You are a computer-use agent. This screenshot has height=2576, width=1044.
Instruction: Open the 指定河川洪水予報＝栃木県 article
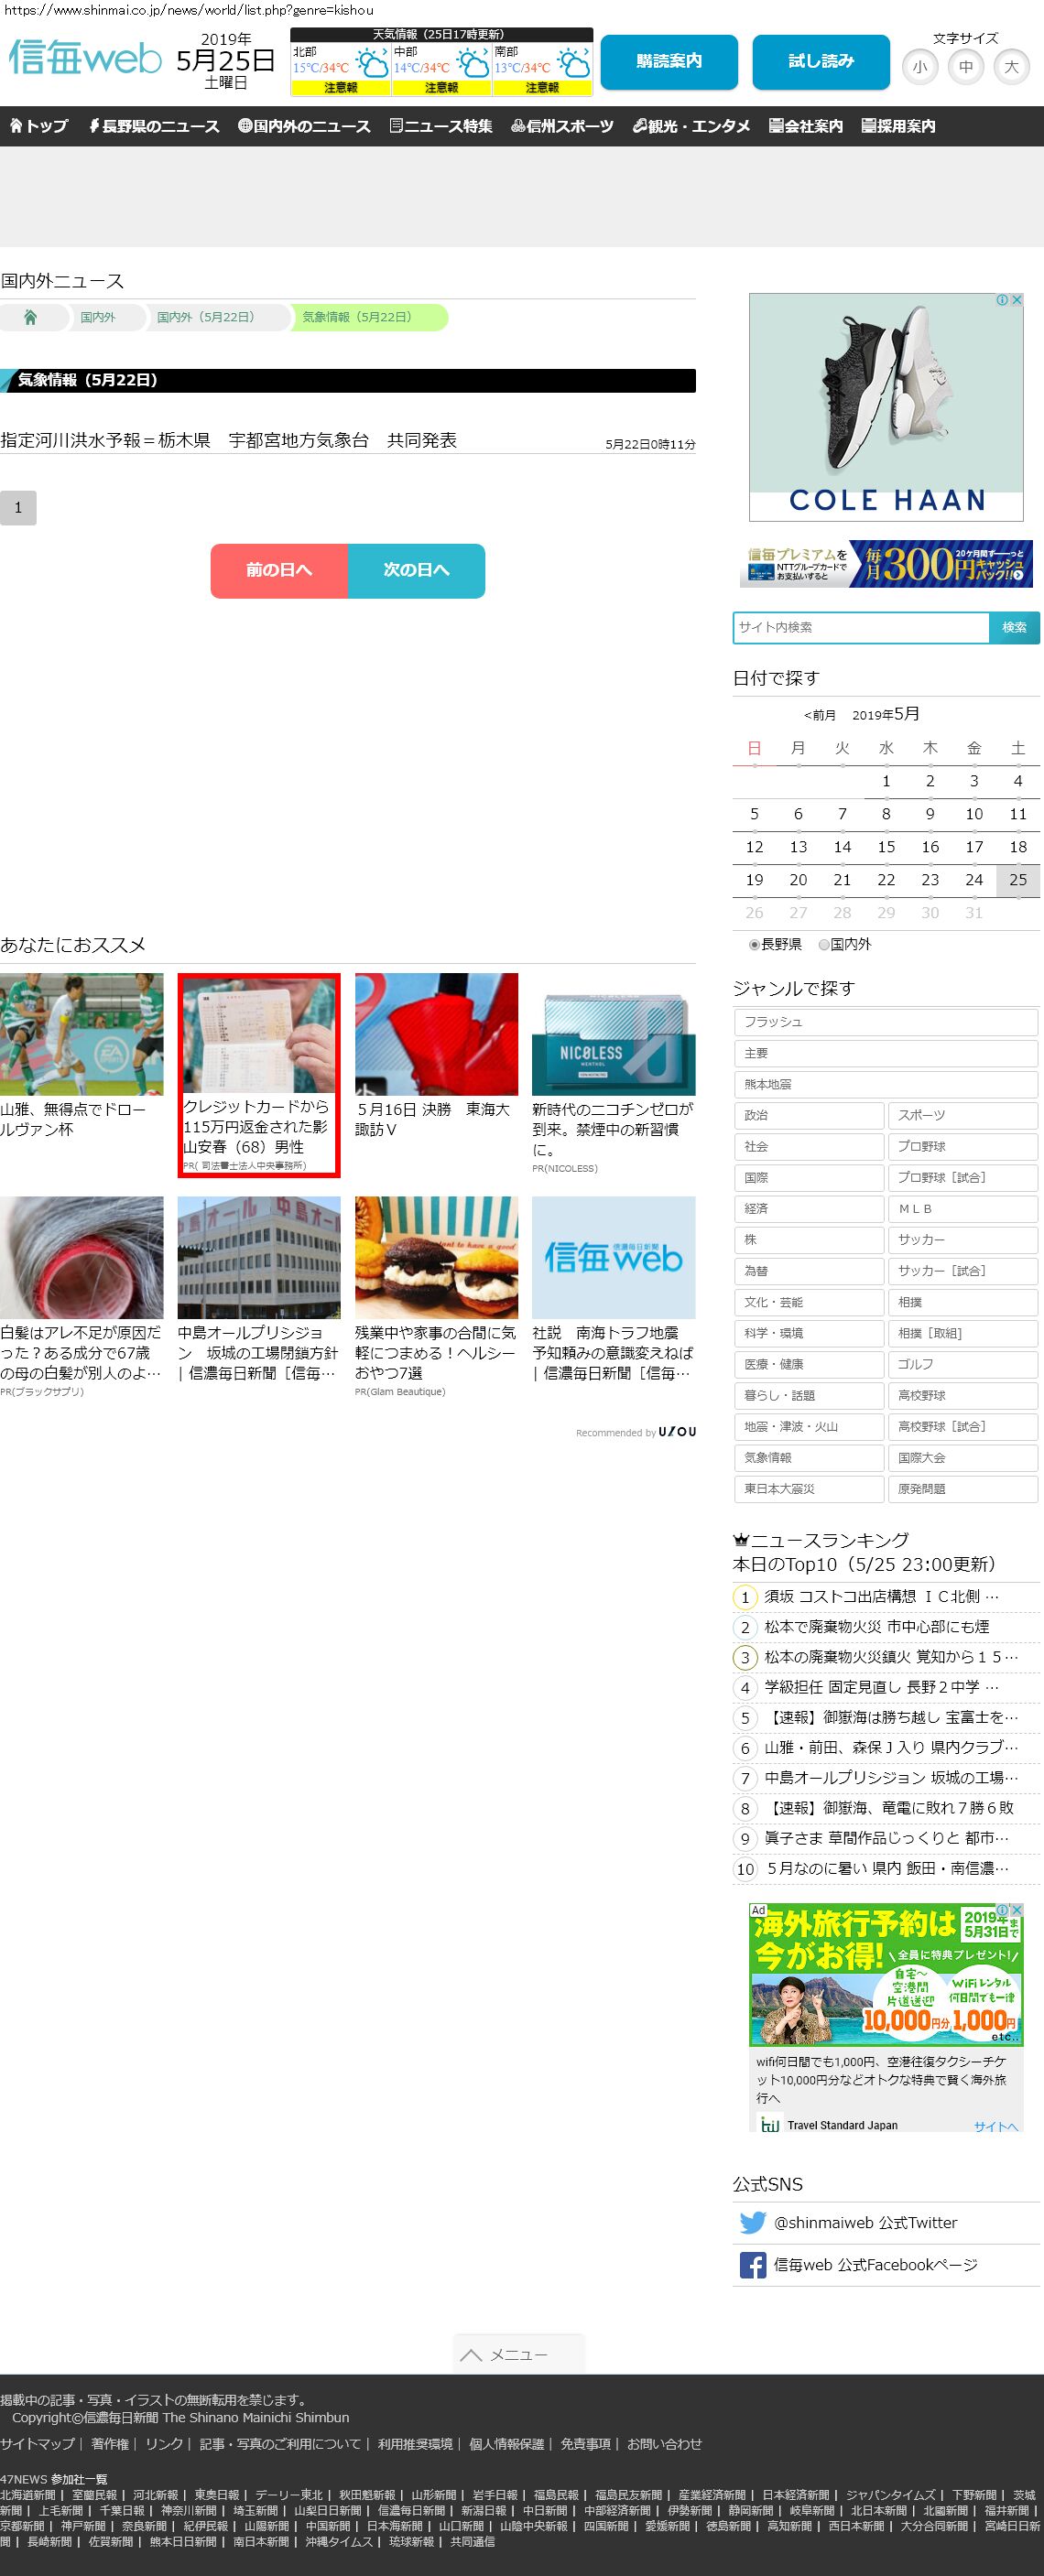coord(229,440)
